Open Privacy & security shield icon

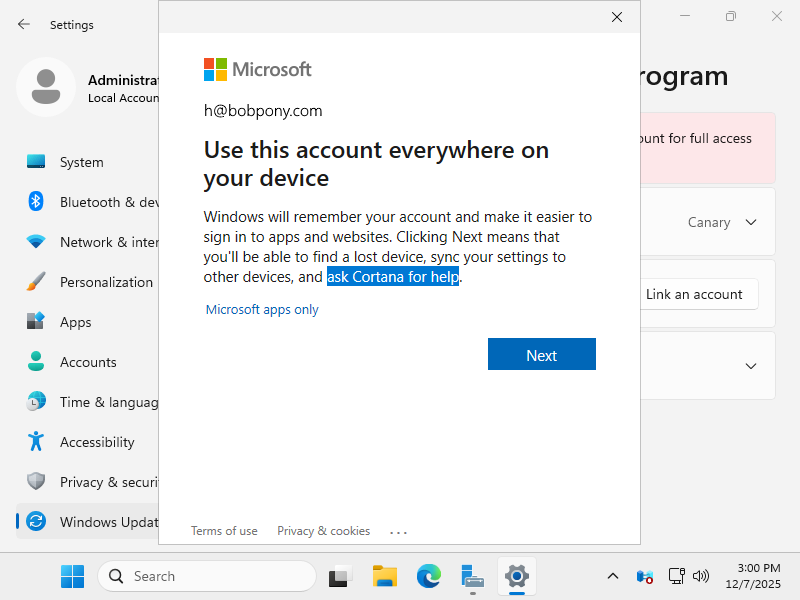pyautogui.click(x=36, y=481)
